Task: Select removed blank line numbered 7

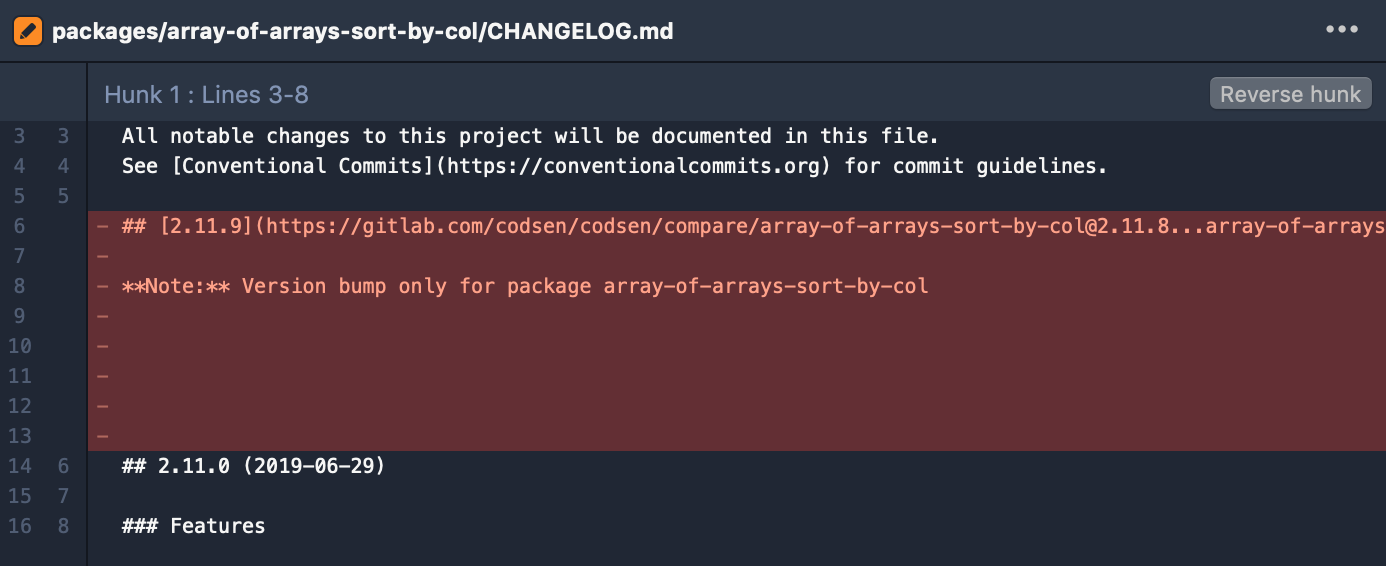Action: click(x=737, y=256)
